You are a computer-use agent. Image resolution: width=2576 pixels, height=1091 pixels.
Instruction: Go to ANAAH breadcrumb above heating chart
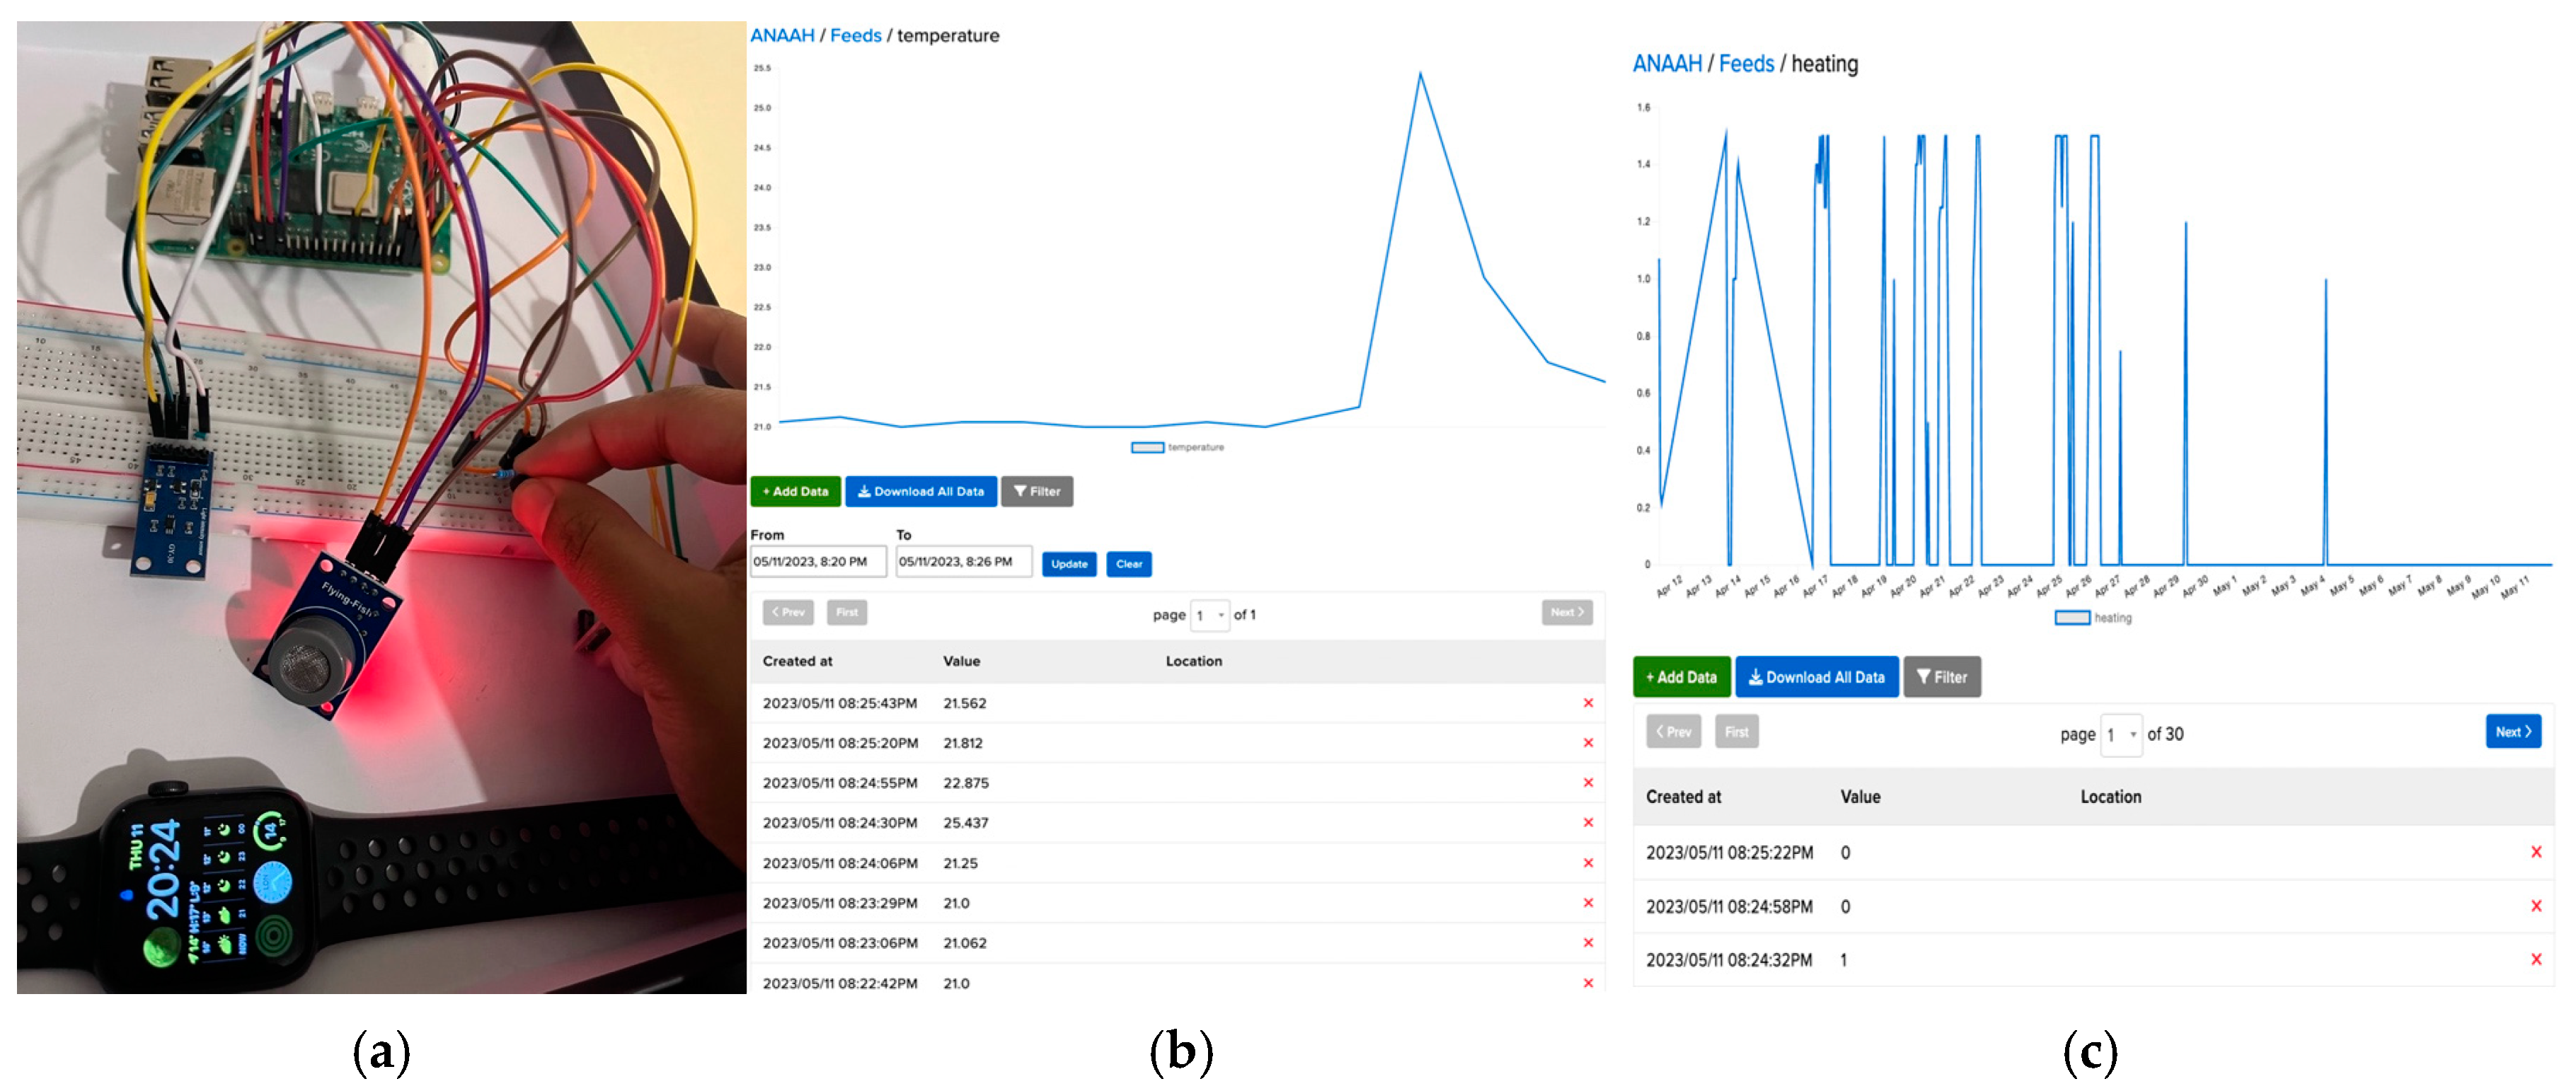pyautogui.click(x=1666, y=64)
